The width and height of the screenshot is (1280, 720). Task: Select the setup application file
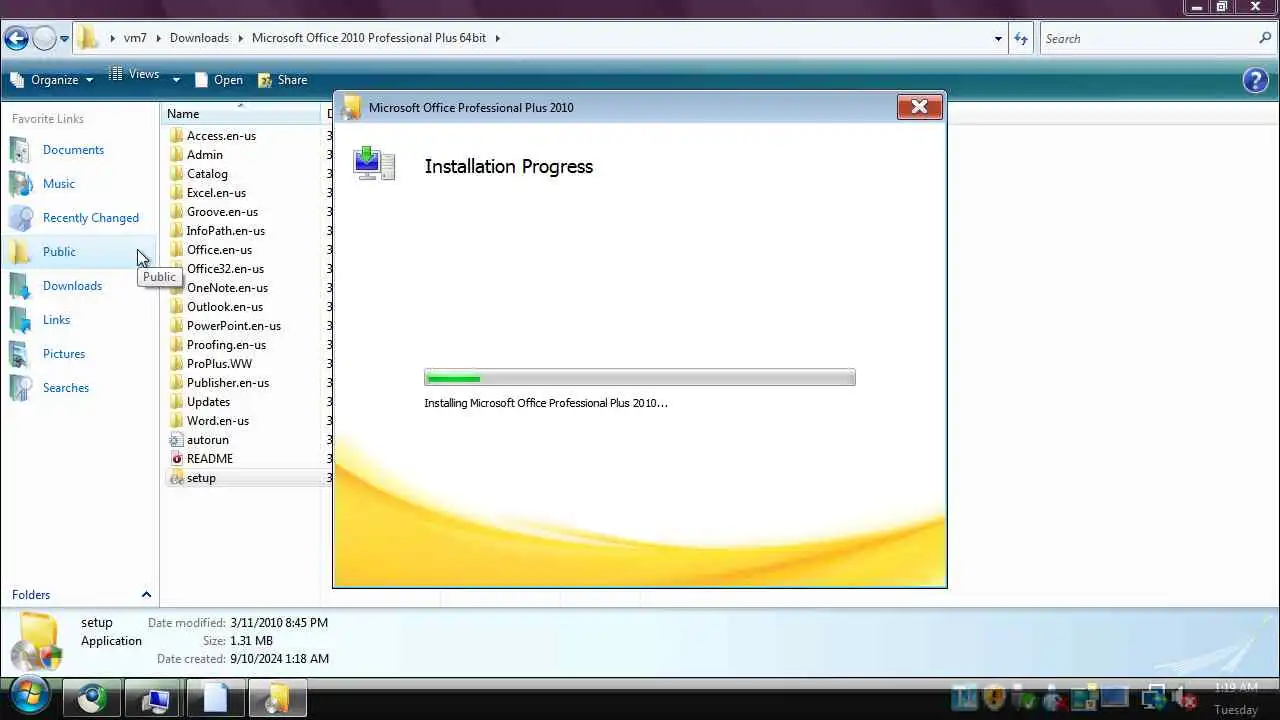tap(201, 478)
